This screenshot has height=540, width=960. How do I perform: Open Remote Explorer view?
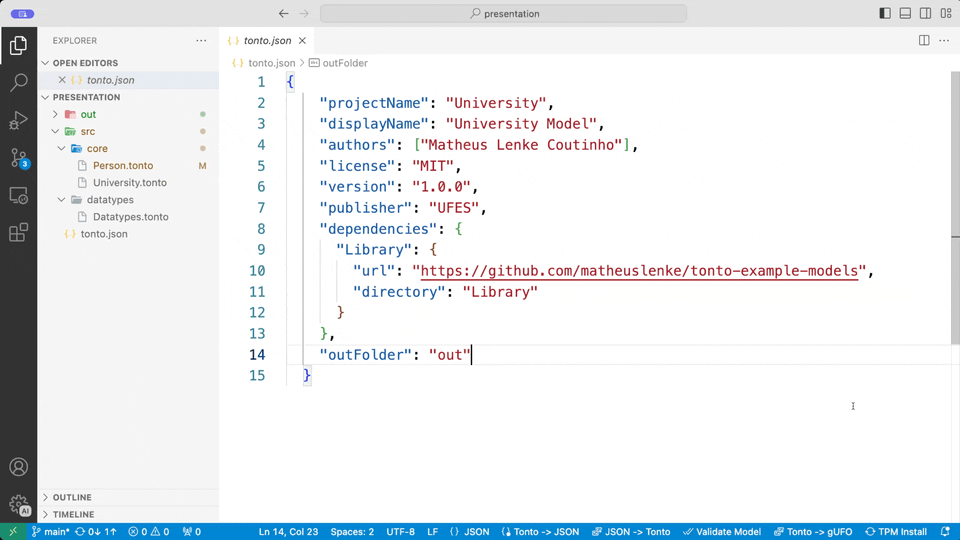click(x=18, y=195)
